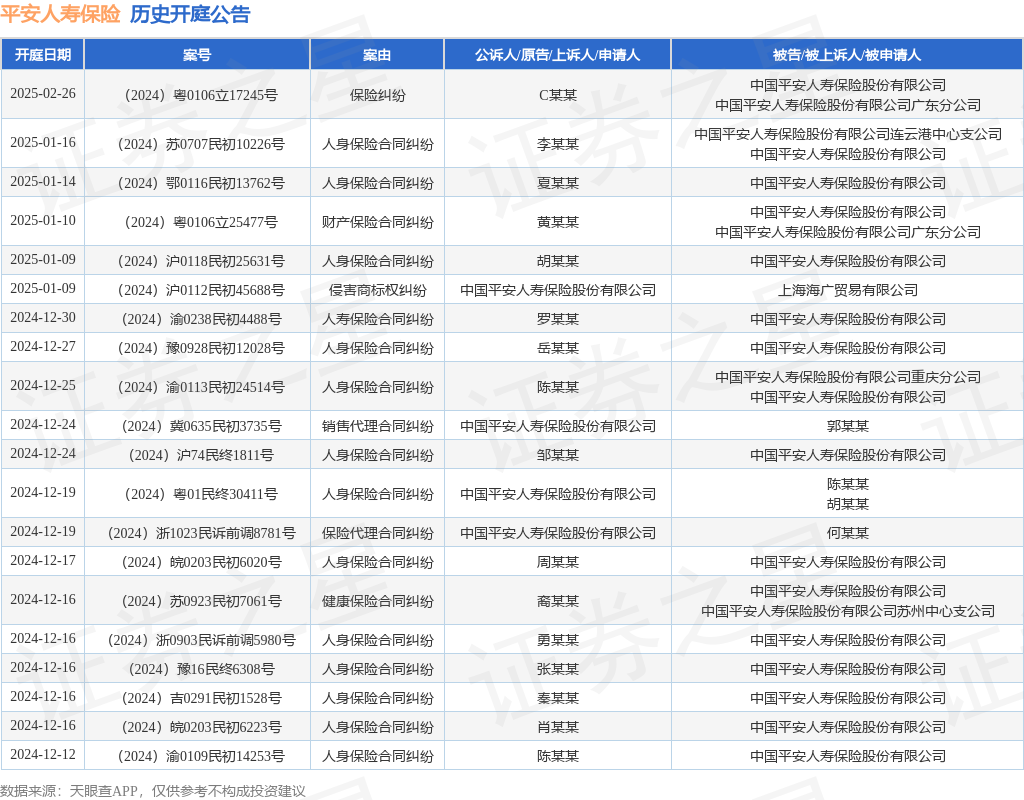The image size is (1024, 800).
Task: Click cause 保险纠纷 in first row
Action: pos(377,95)
